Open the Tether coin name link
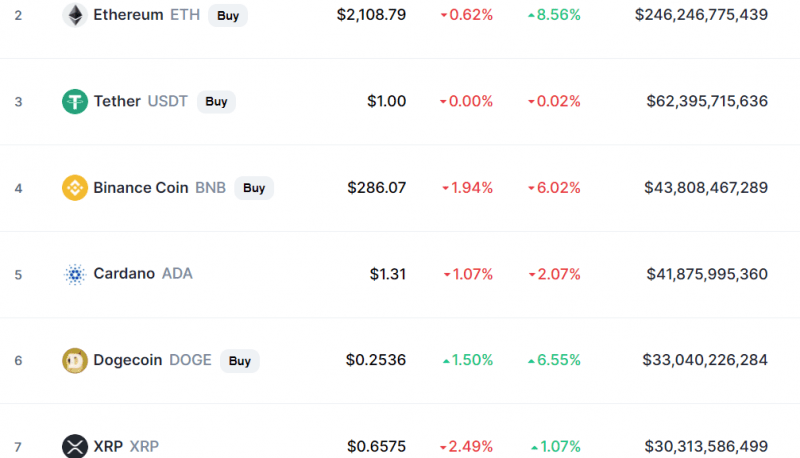This screenshot has height=458, width=800. click(x=117, y=101)
